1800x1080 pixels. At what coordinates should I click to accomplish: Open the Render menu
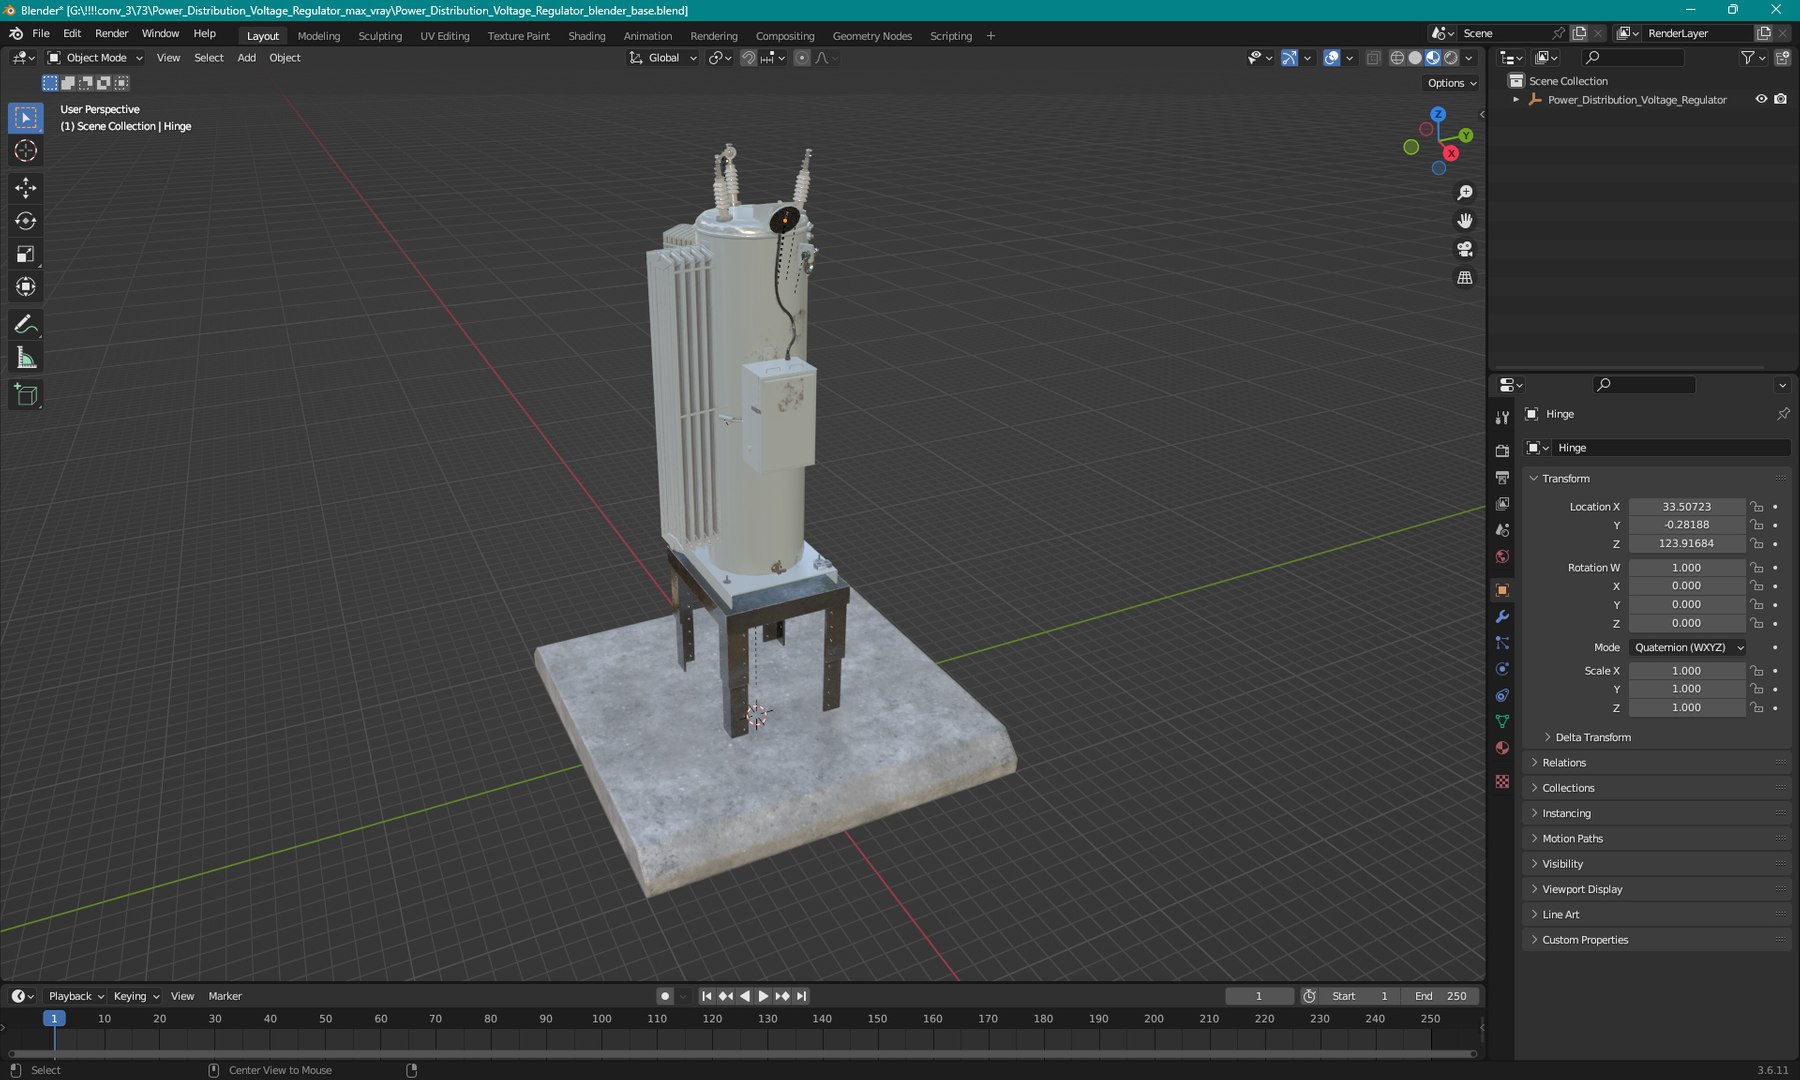pyautogui.click(x=111, y=33)
